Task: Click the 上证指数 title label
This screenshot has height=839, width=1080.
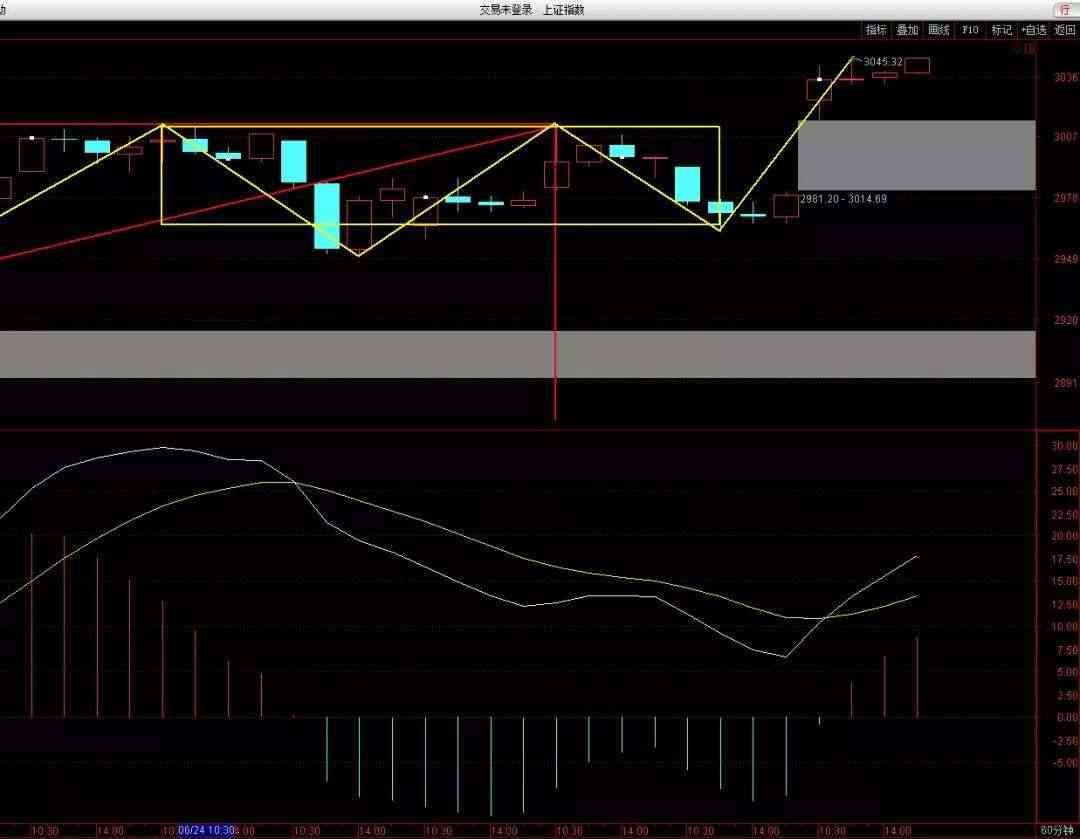Action: pos(563,9)
